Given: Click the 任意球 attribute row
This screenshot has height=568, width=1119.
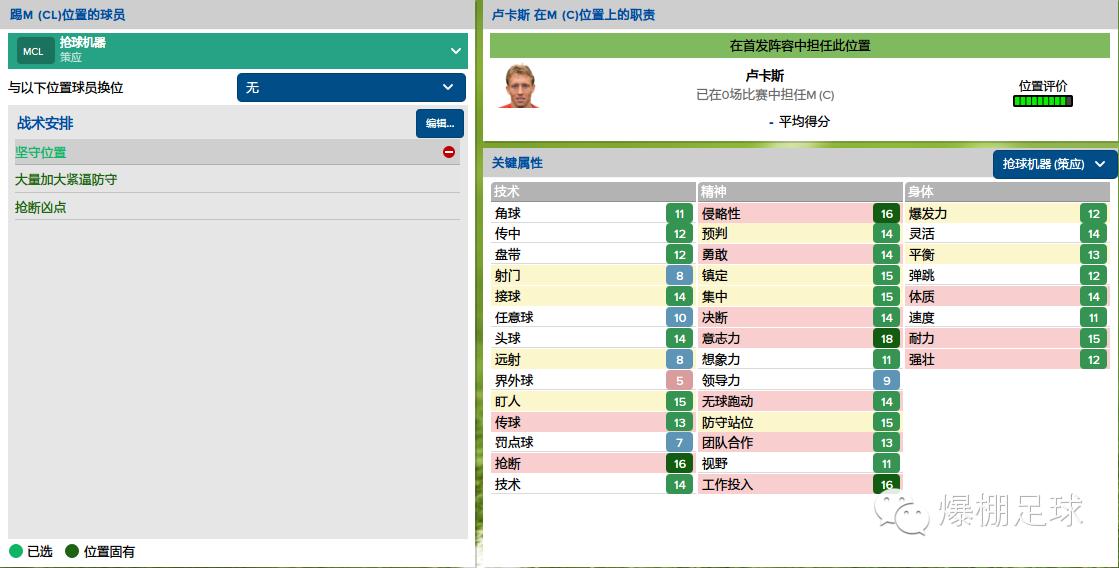Looking at the screenshot, I should 592,318.
